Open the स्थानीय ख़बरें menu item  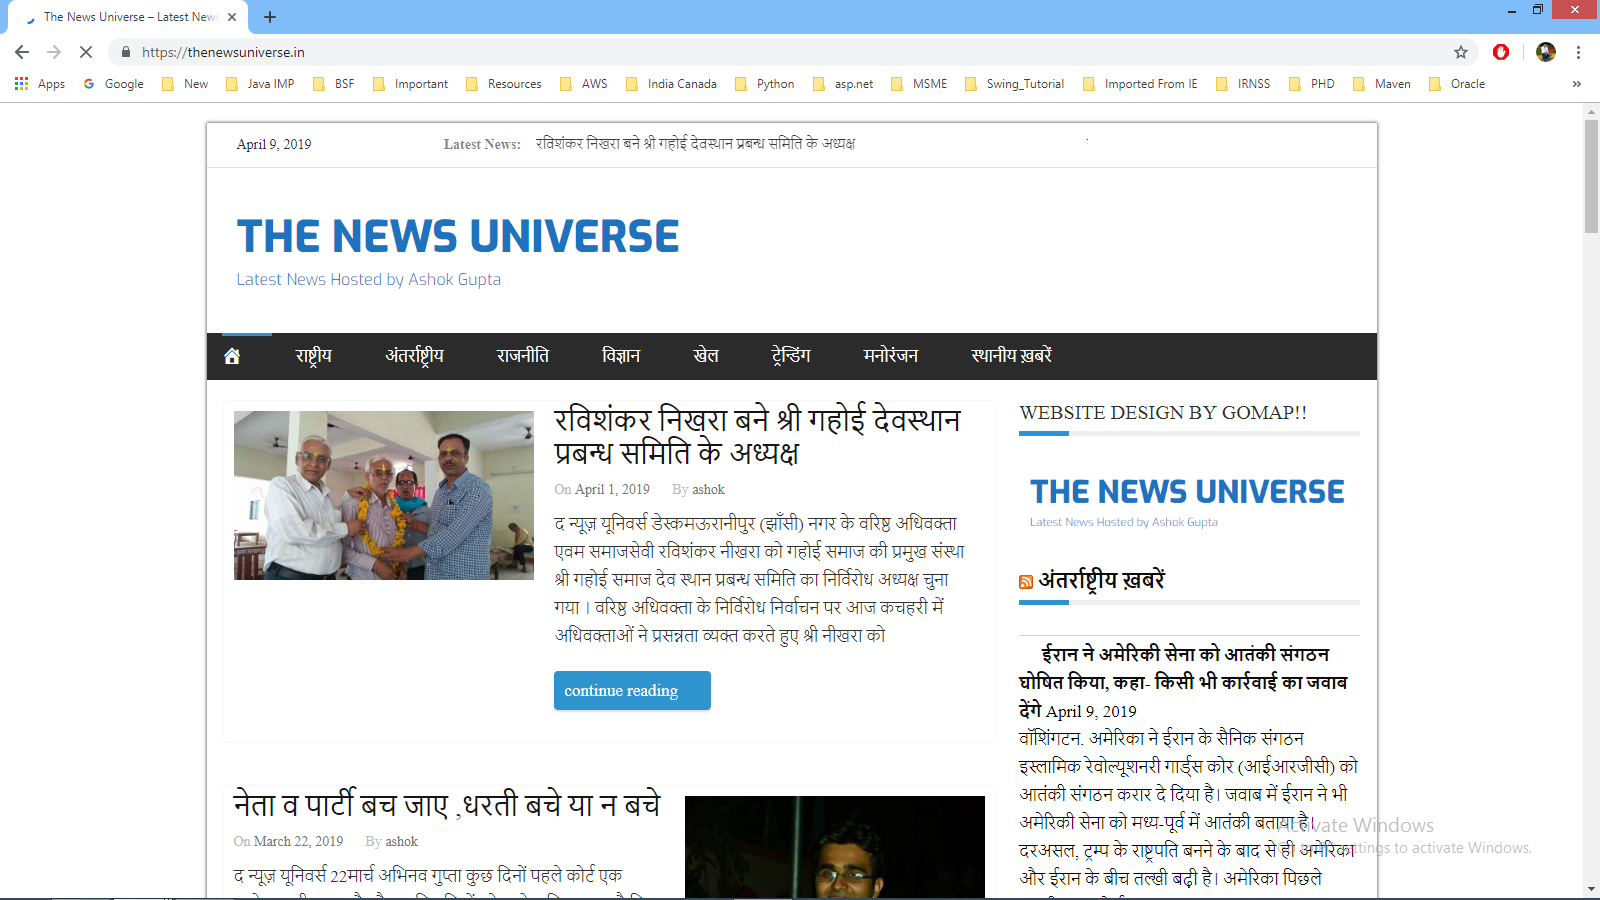point(1011,356)
